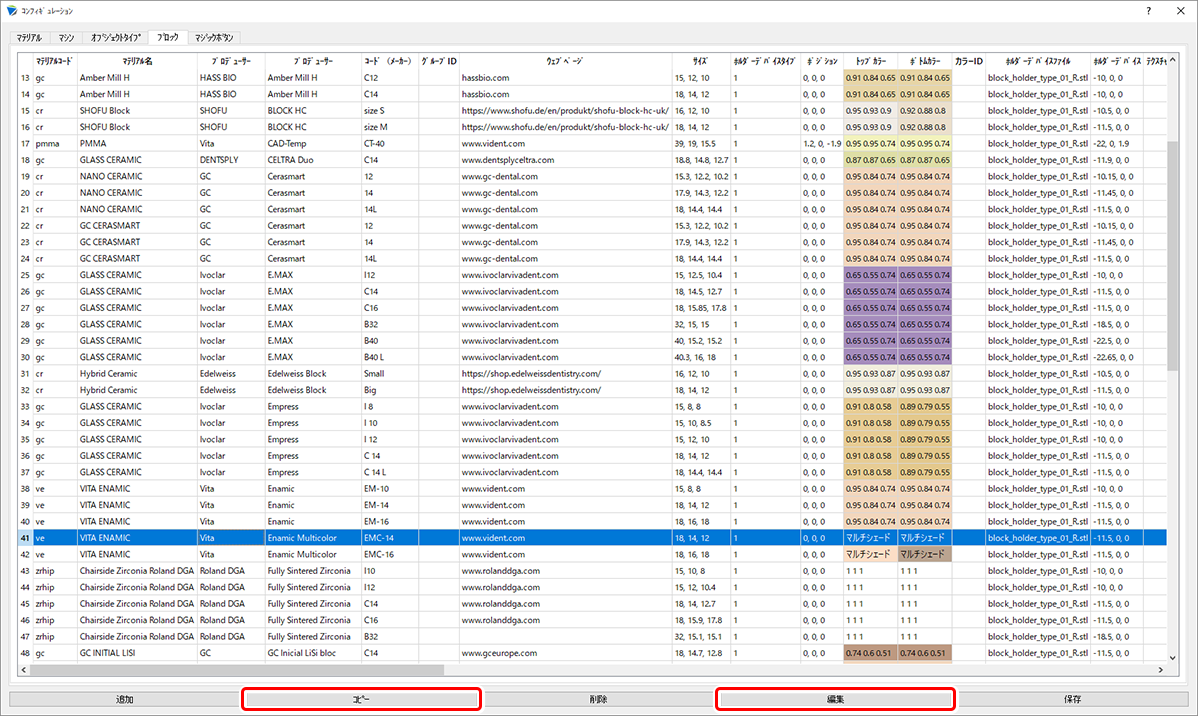Select 'GC Inicial LiSi bloc' cell
Viewport: 1198px width, 716px height.
tap(312, 653)
